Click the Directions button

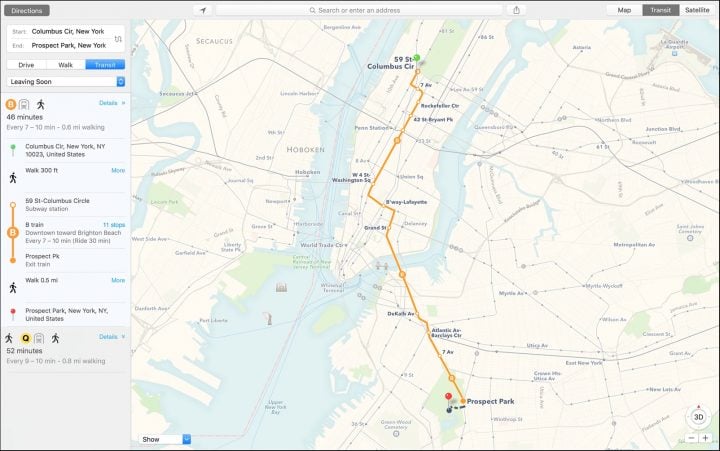click(x=27, y=11)
